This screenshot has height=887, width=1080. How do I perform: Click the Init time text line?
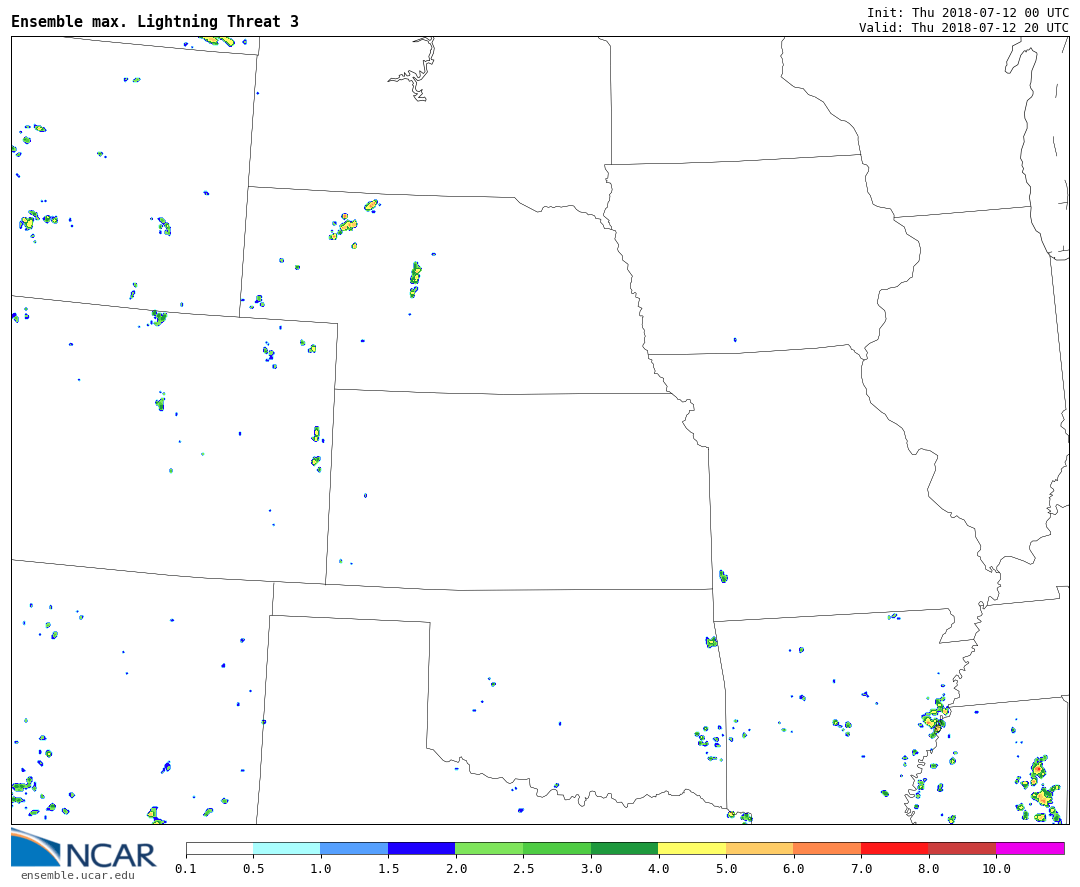967,12
